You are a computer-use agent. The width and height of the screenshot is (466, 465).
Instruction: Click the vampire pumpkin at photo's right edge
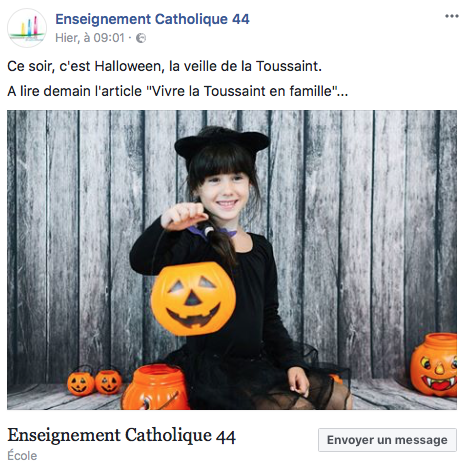click(x=434, y=365)
